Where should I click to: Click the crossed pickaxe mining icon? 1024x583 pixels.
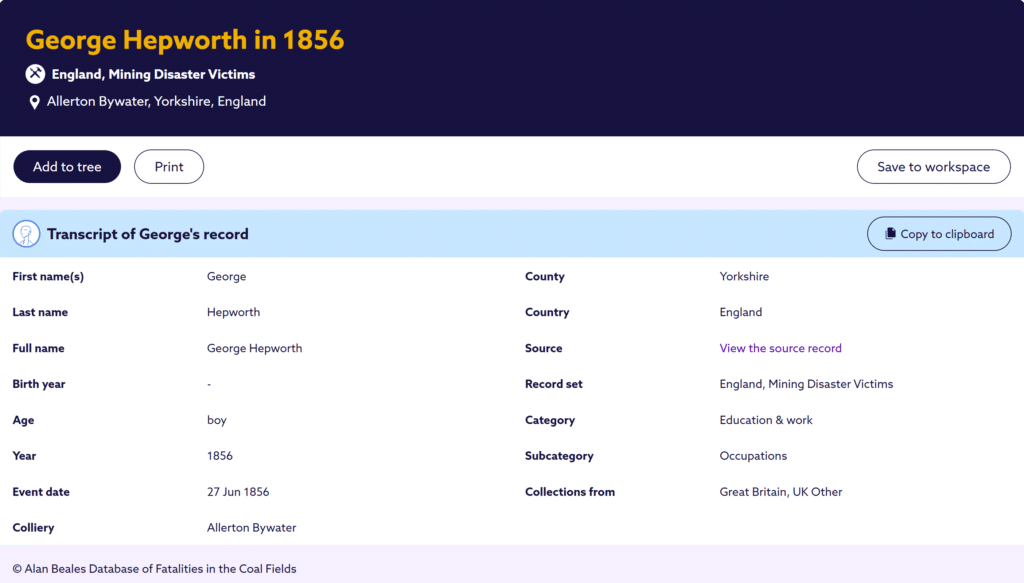coord(35,74)
